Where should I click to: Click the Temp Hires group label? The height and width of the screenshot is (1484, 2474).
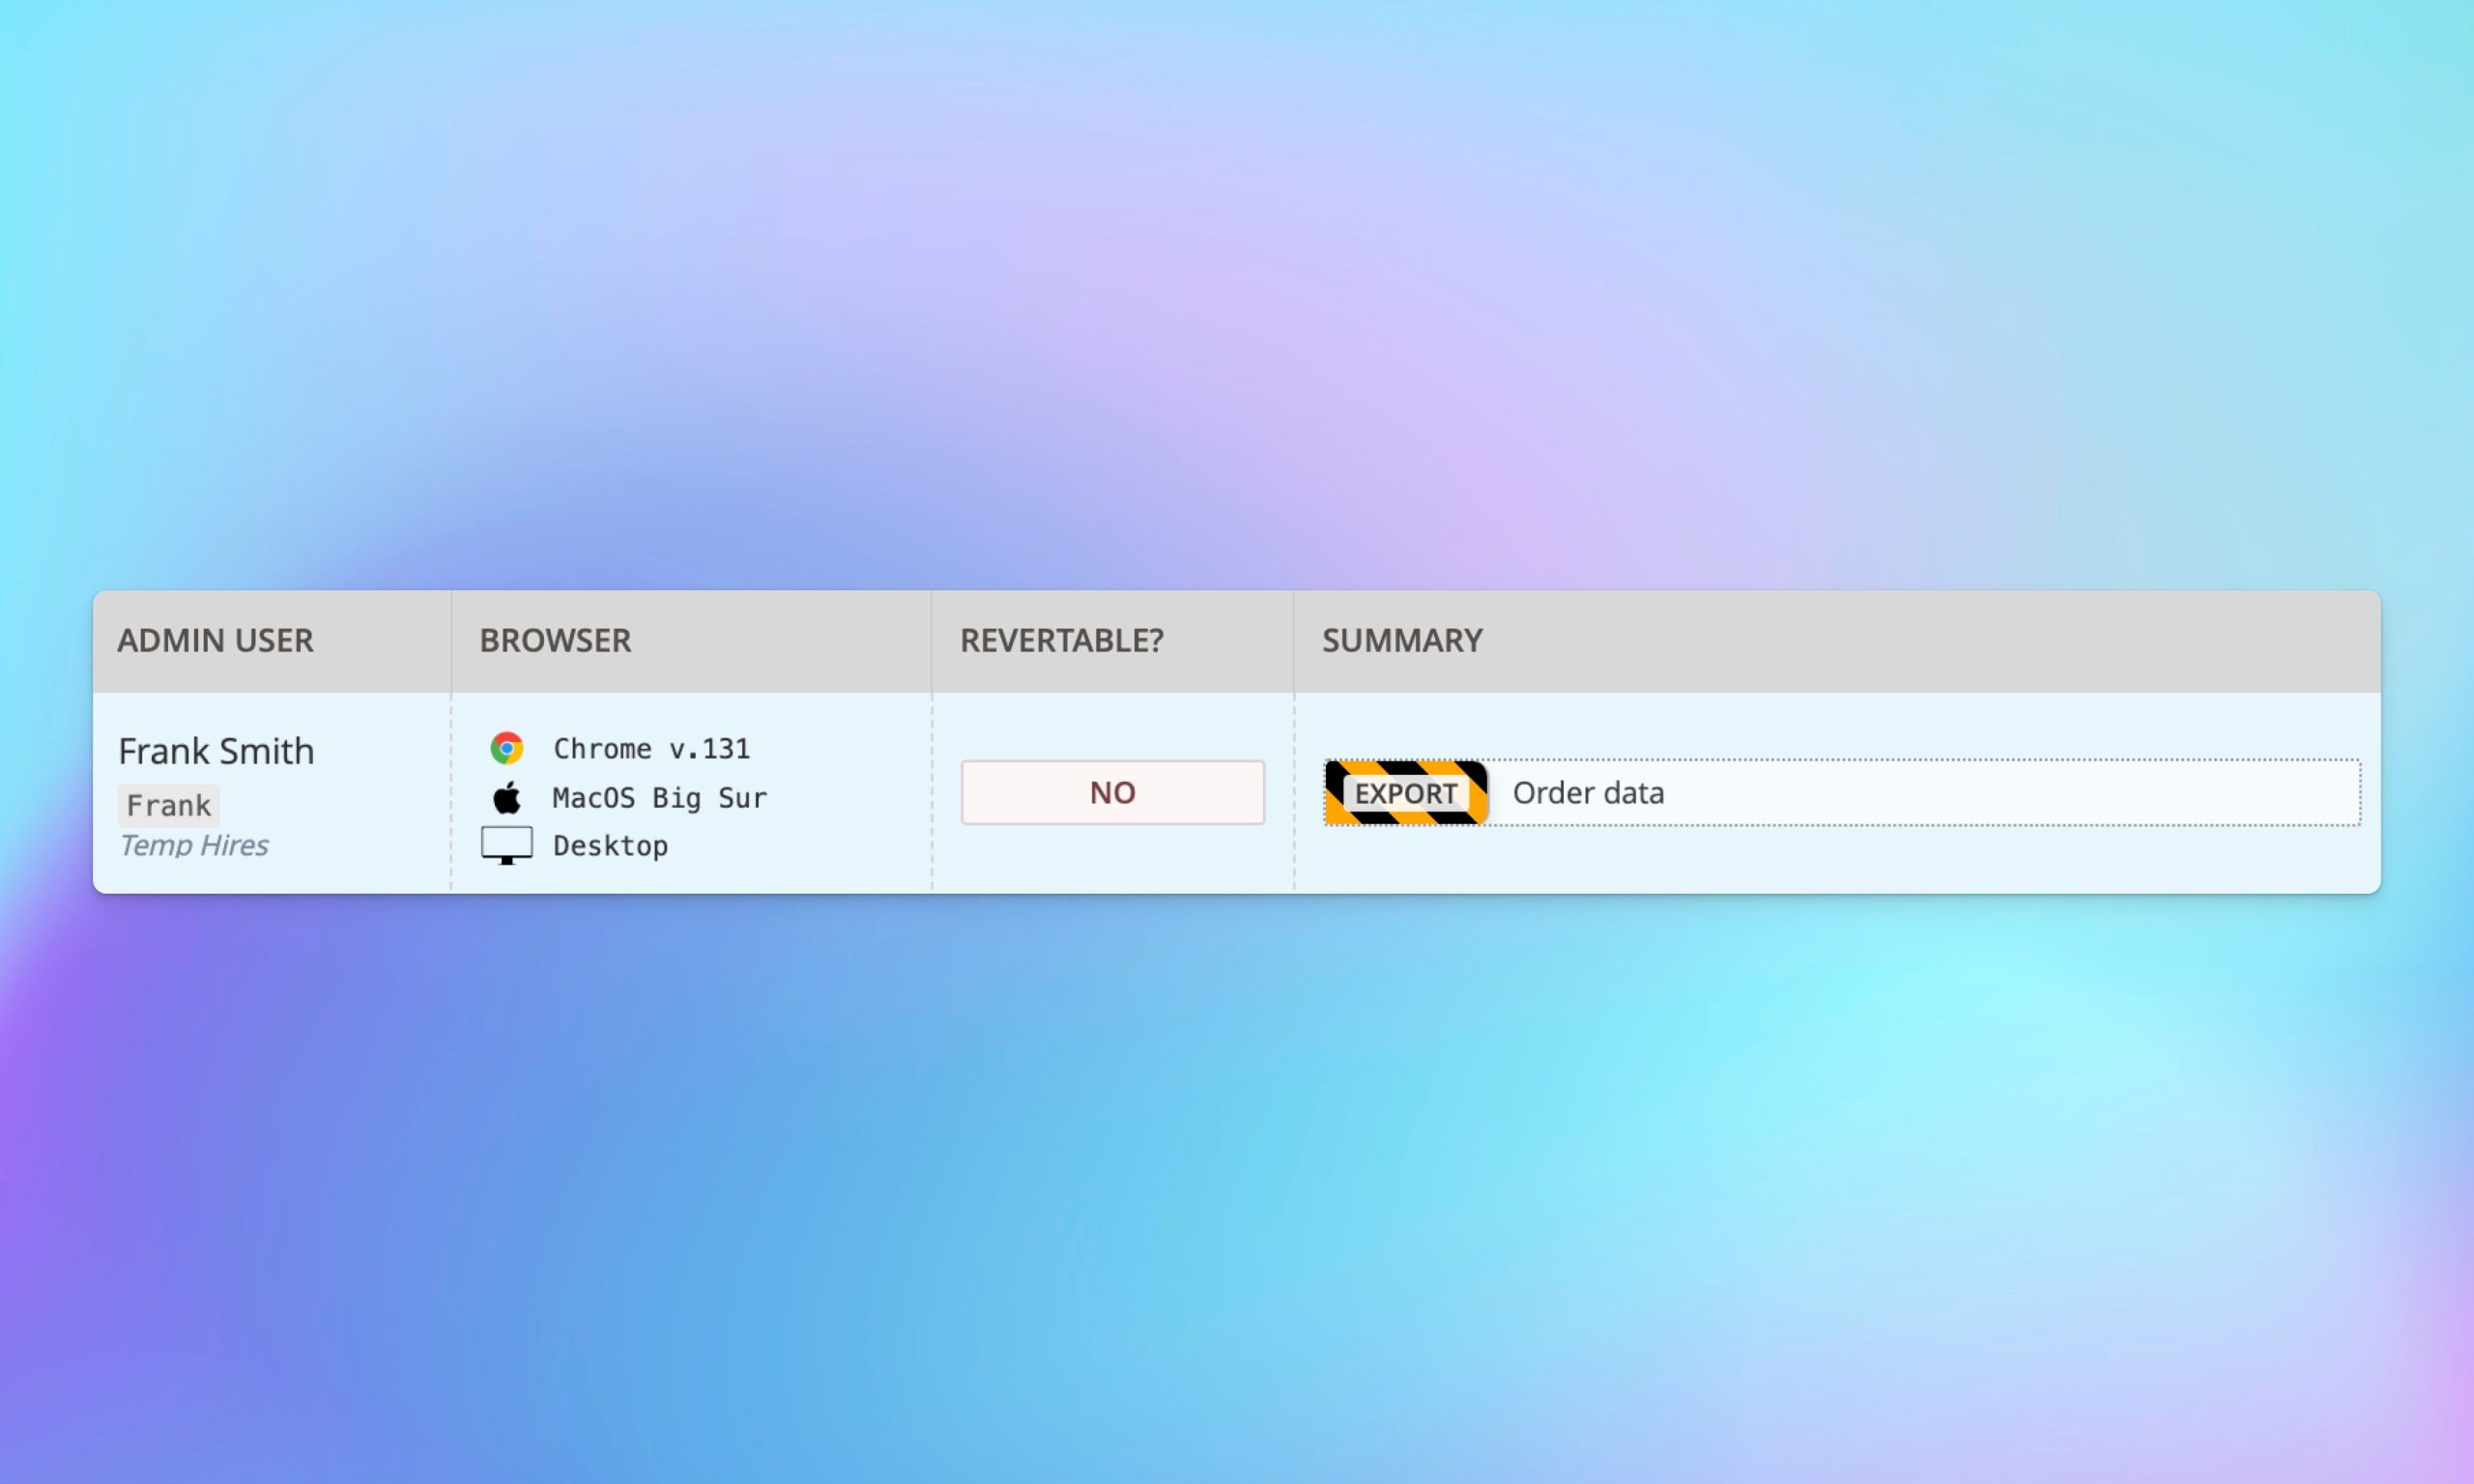click(x=194, y=846)
